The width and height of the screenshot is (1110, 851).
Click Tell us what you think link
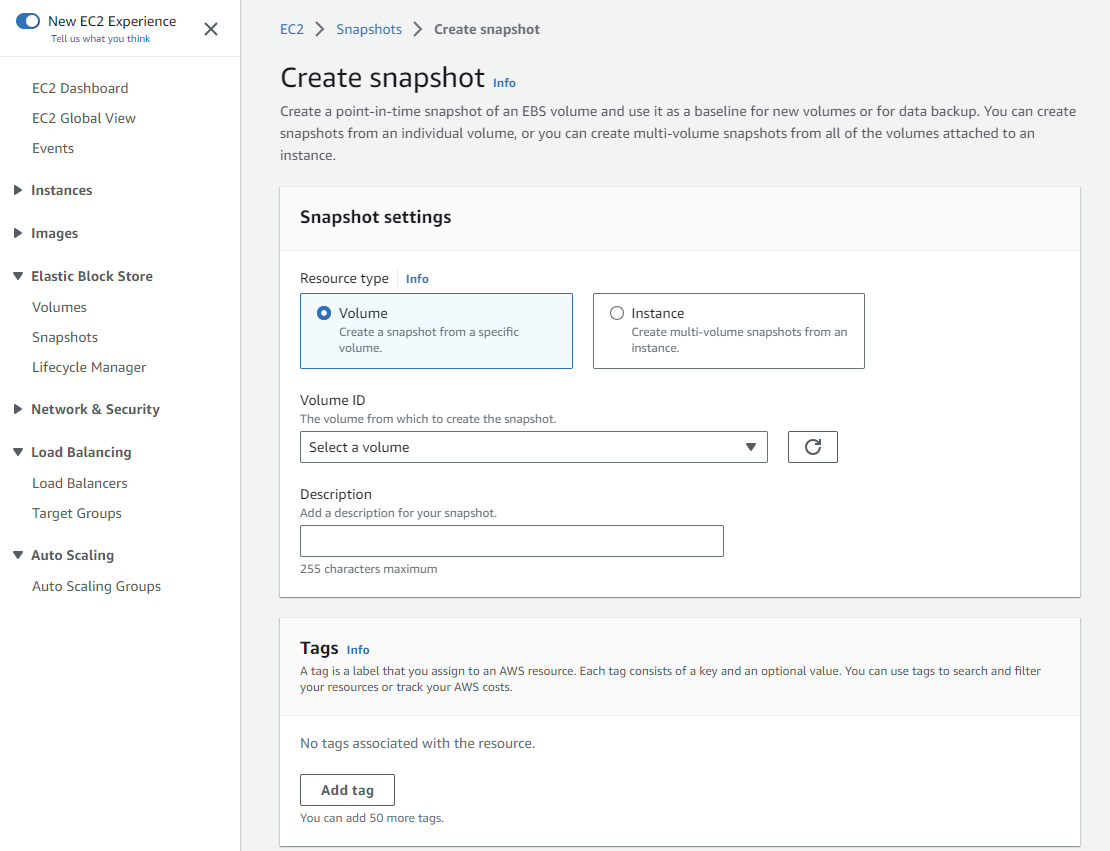101,39
